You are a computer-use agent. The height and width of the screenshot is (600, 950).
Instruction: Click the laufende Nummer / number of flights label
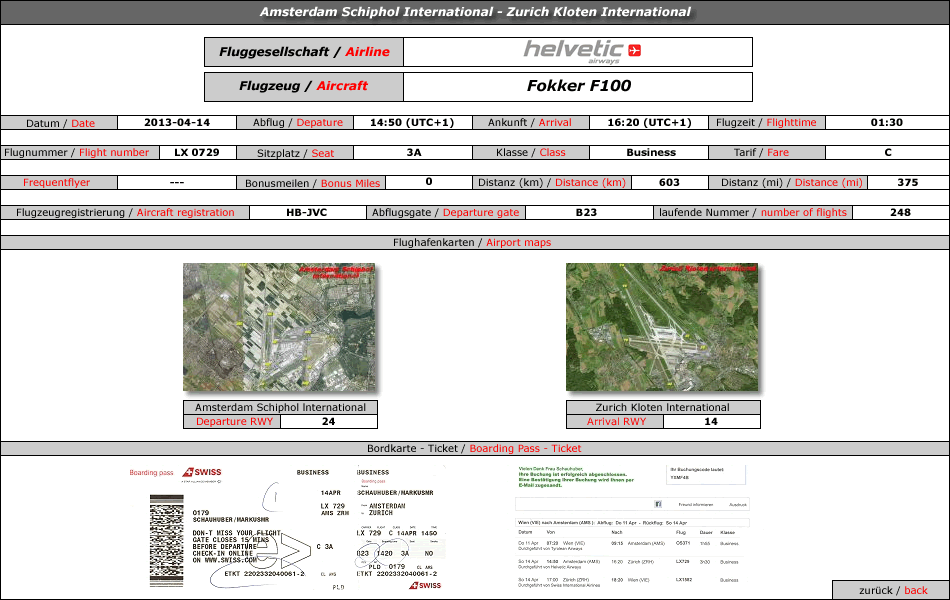click(x=753, y=213)
